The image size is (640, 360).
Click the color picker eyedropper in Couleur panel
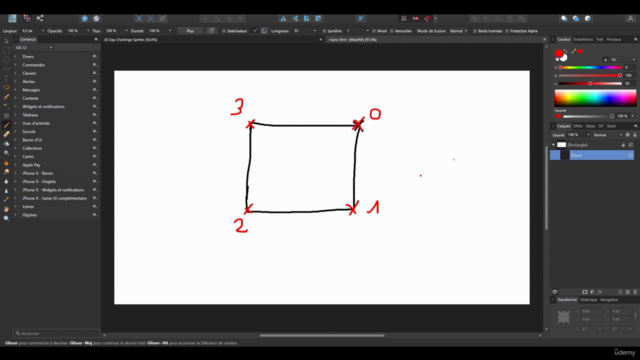tap(573, 51)
